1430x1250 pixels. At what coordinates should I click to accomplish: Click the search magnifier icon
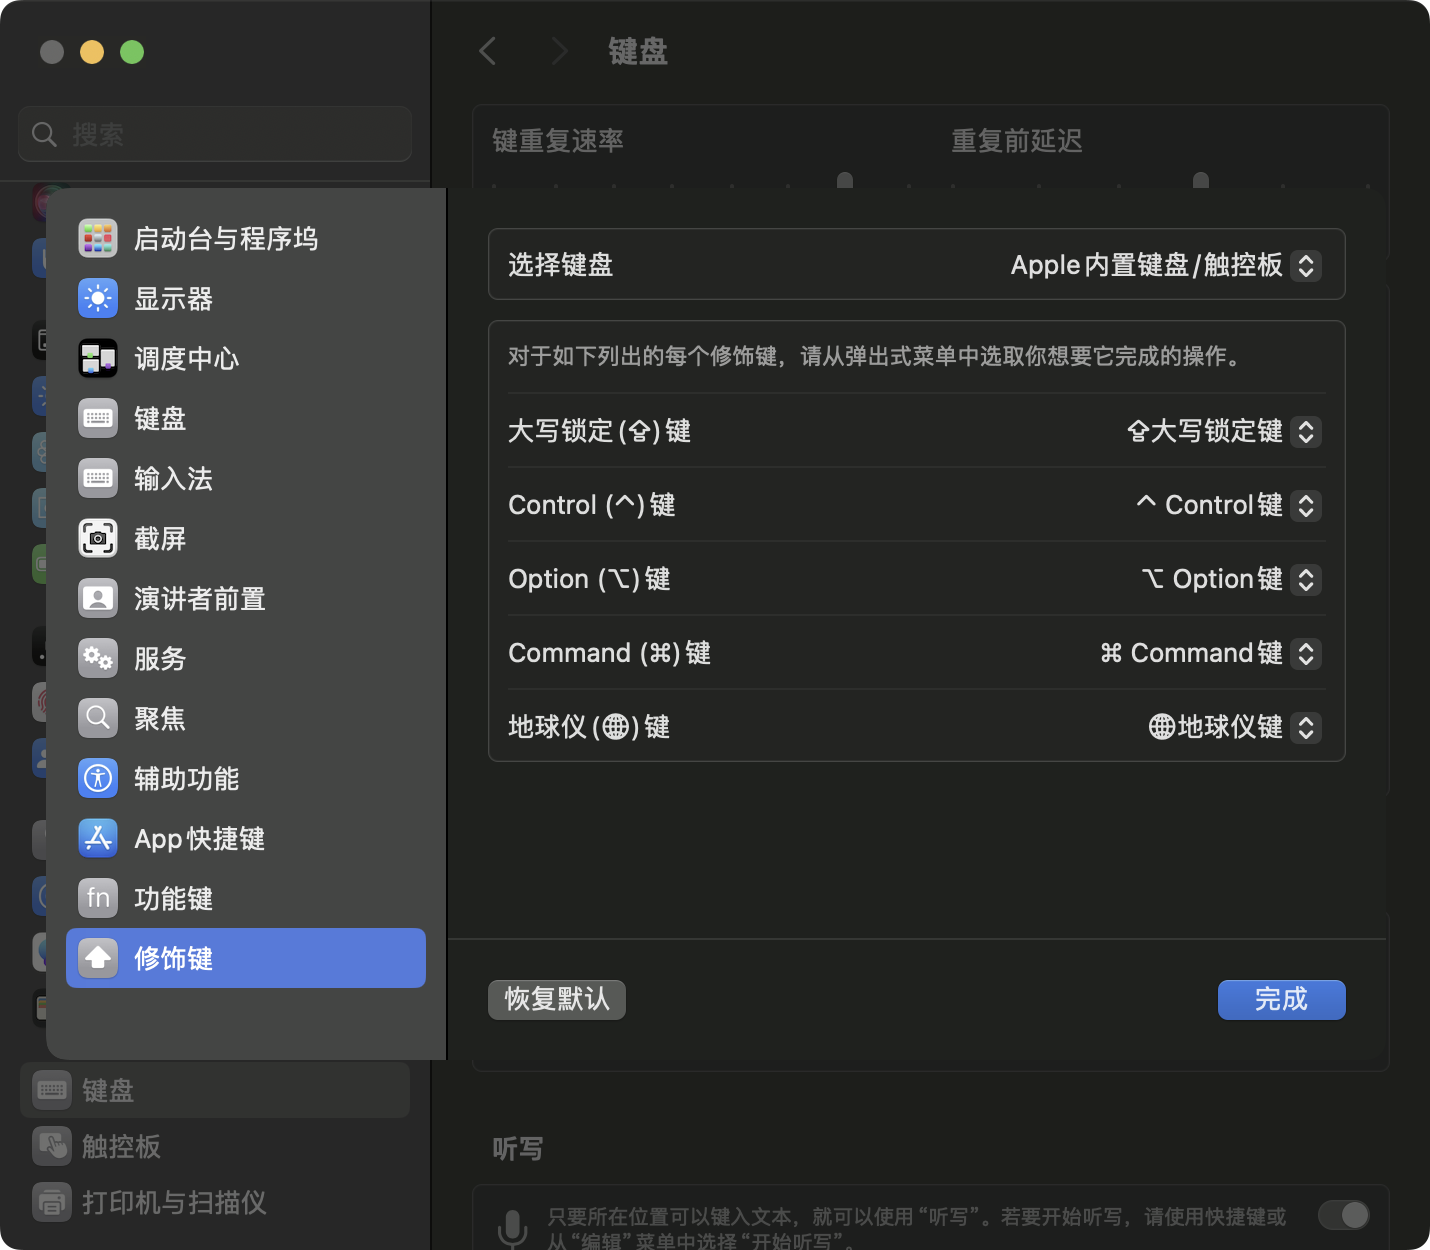click(x=44, y=134)
